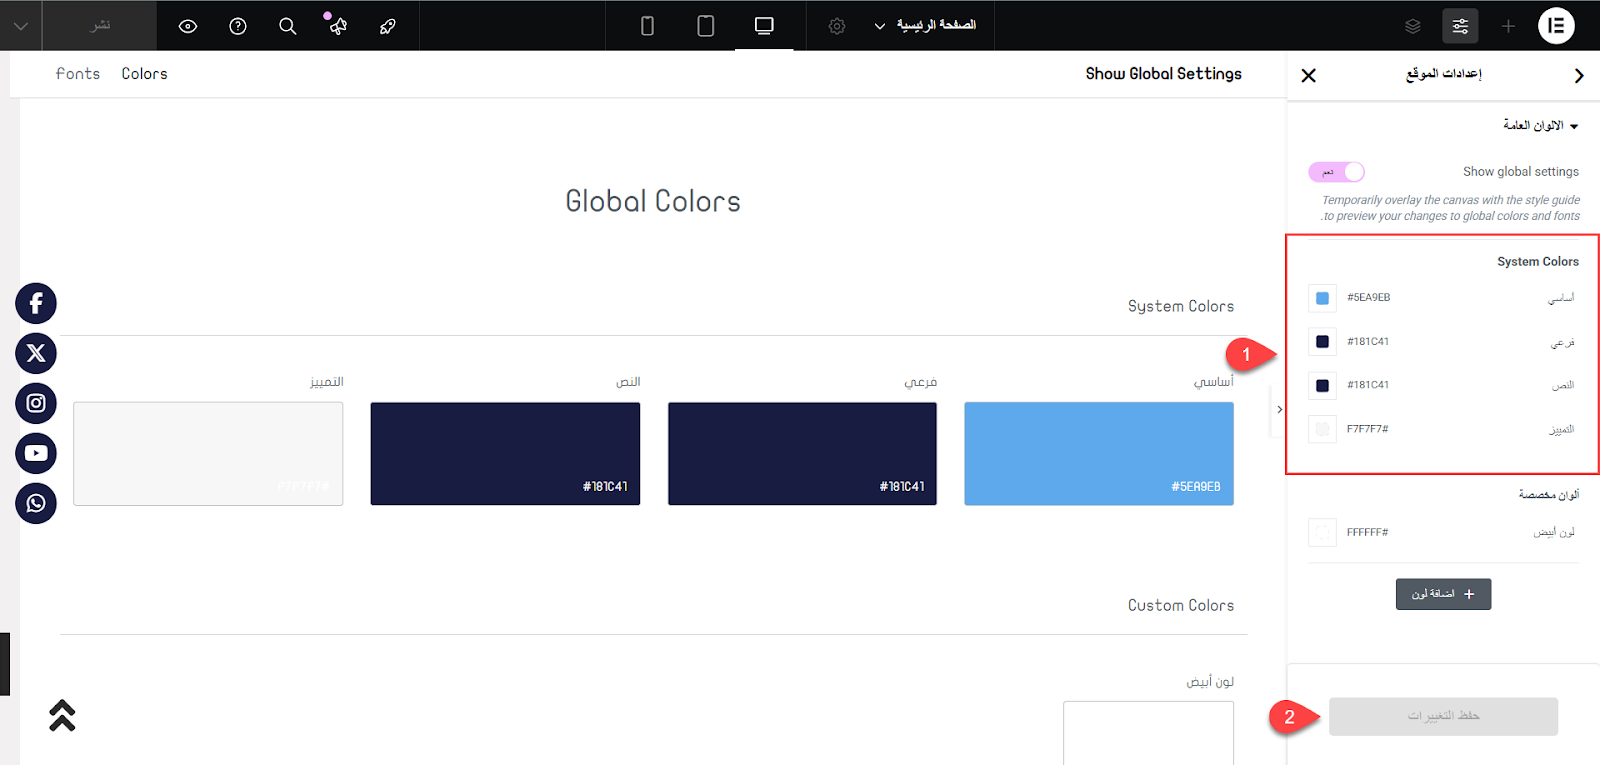Collapse the Global Colors section caret
This screenshot has width=1600, height=765.
tap(1573, 126)
